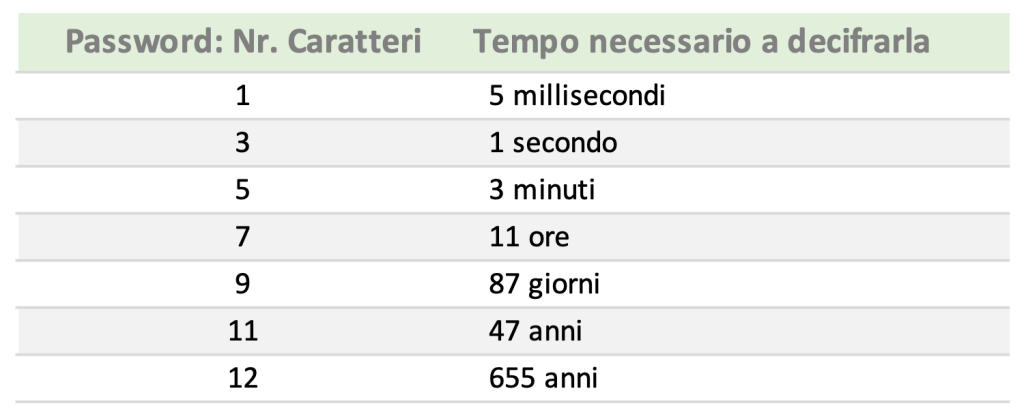The height and width of the screenshot is (419, 1024).
Task: Click the cell showing 7 characters
Action: tap(242, 237)
